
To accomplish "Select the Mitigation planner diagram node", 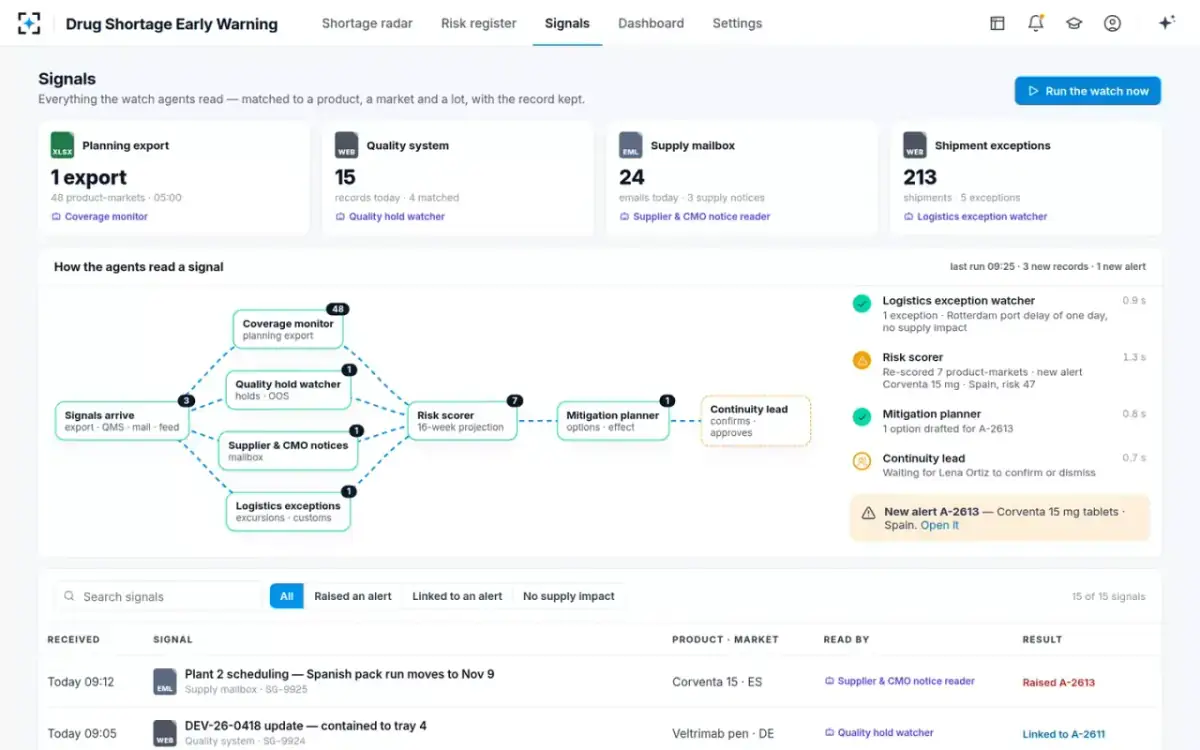I will pyautogui.click(x=612, y=421).
